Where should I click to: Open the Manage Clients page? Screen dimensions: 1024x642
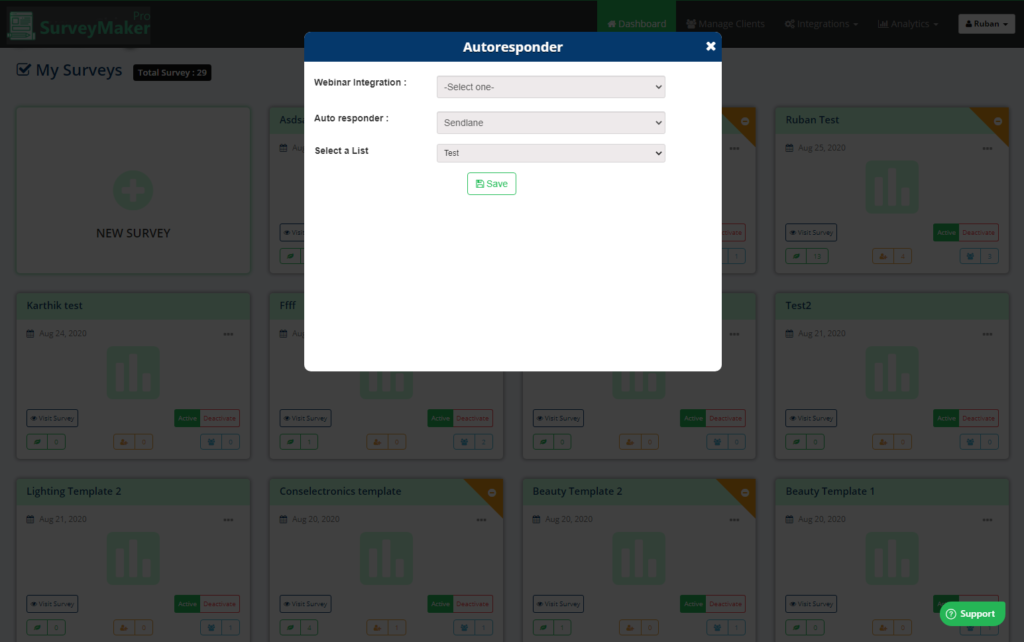[x=726, y=24]
